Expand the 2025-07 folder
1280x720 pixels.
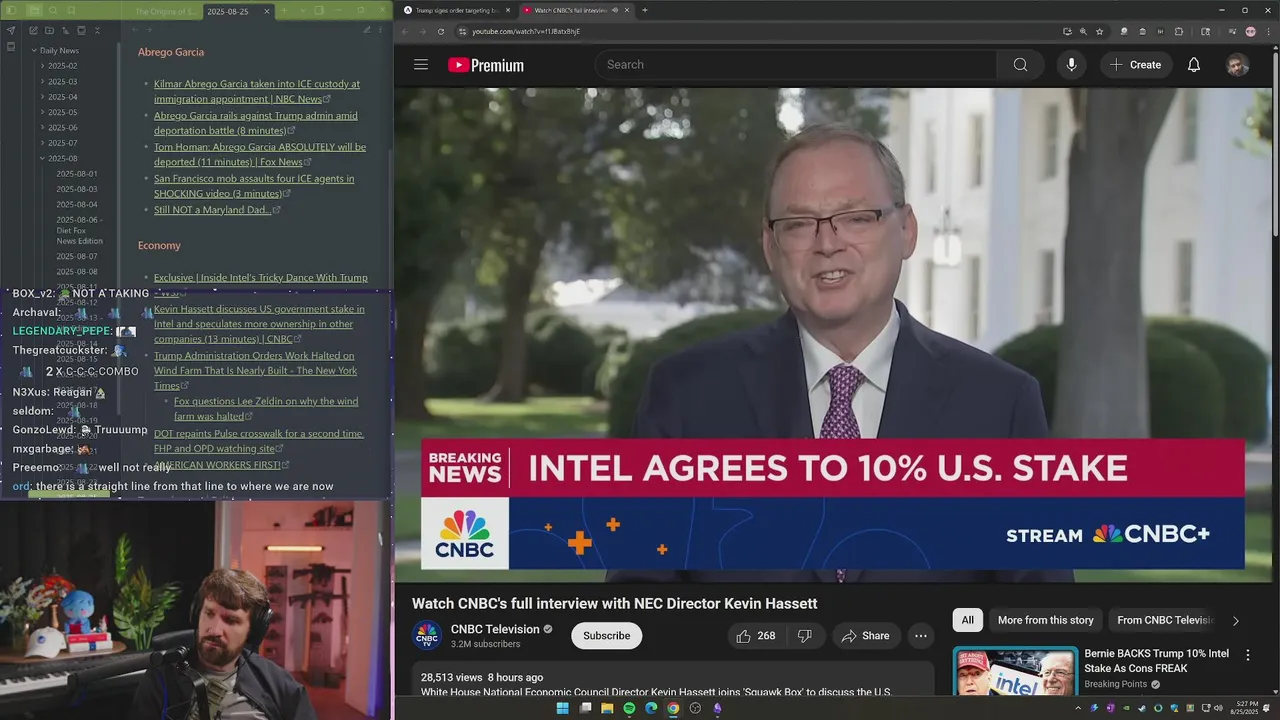pos(43,143)
